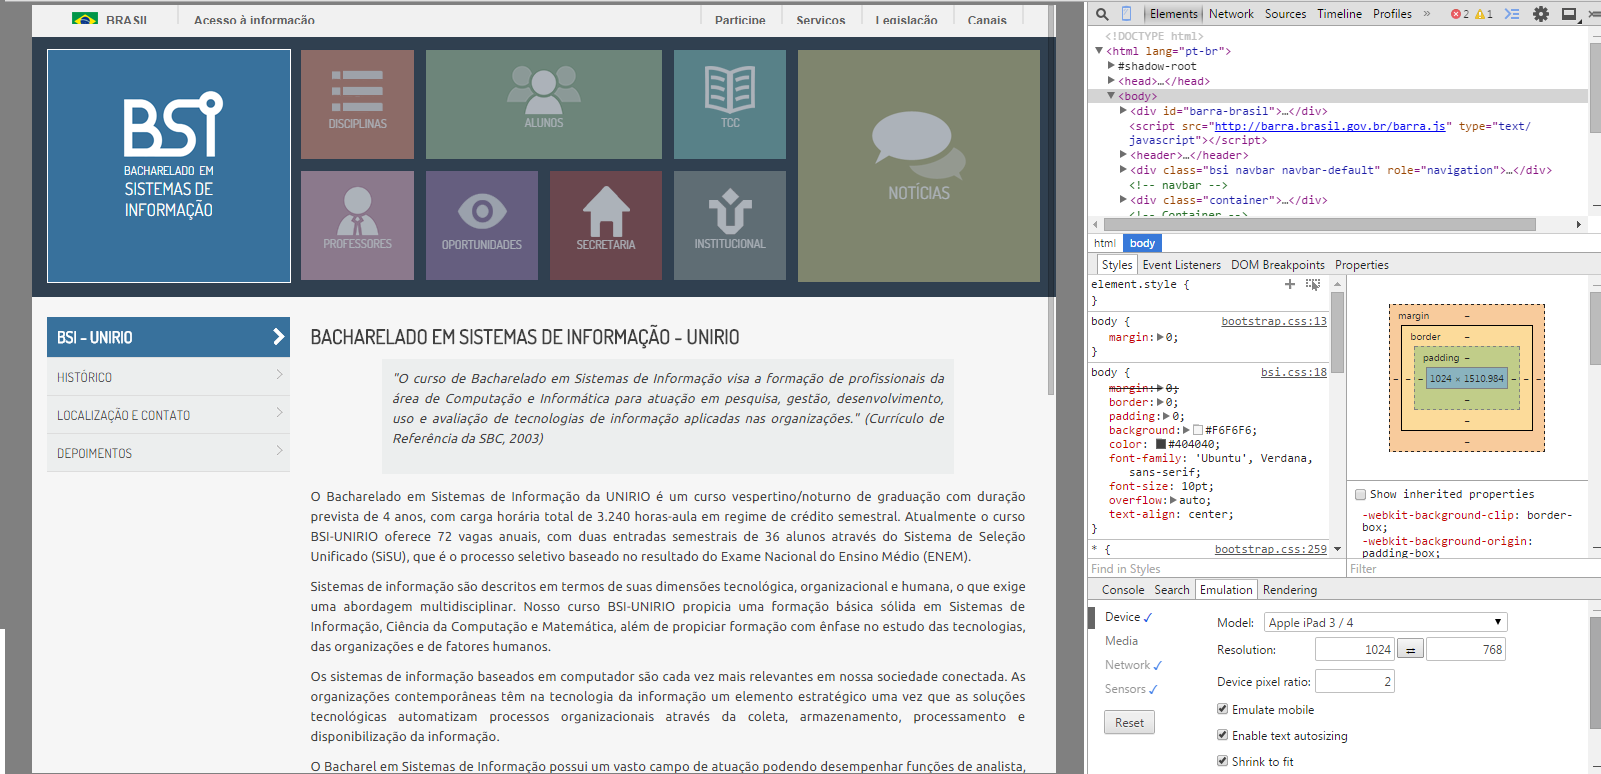Open the Disciplinas tile
The width and height of the screenshot is (1601, 774).
tap(357, 104)
